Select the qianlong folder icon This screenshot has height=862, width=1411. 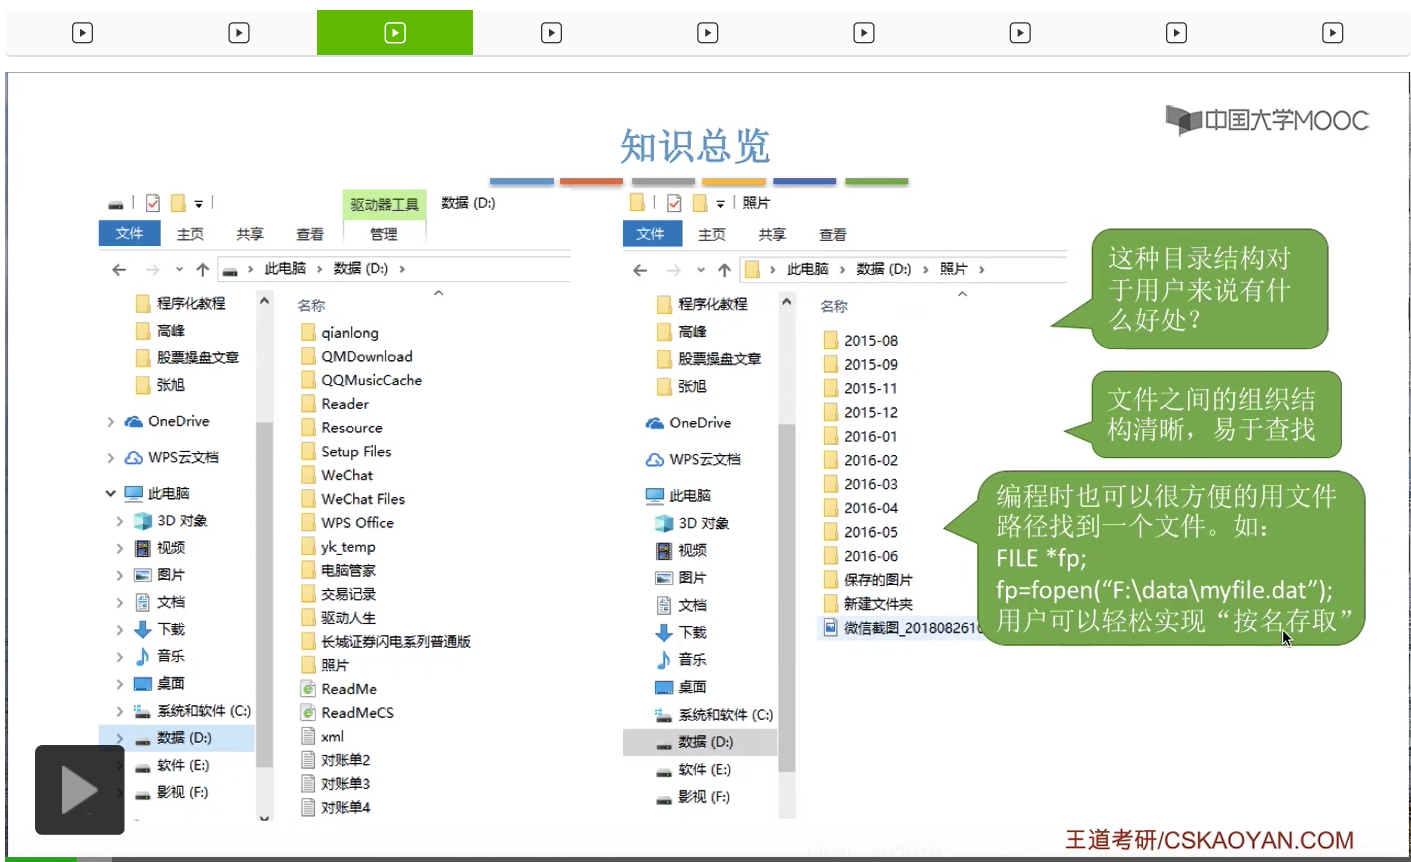click(308, 332)
